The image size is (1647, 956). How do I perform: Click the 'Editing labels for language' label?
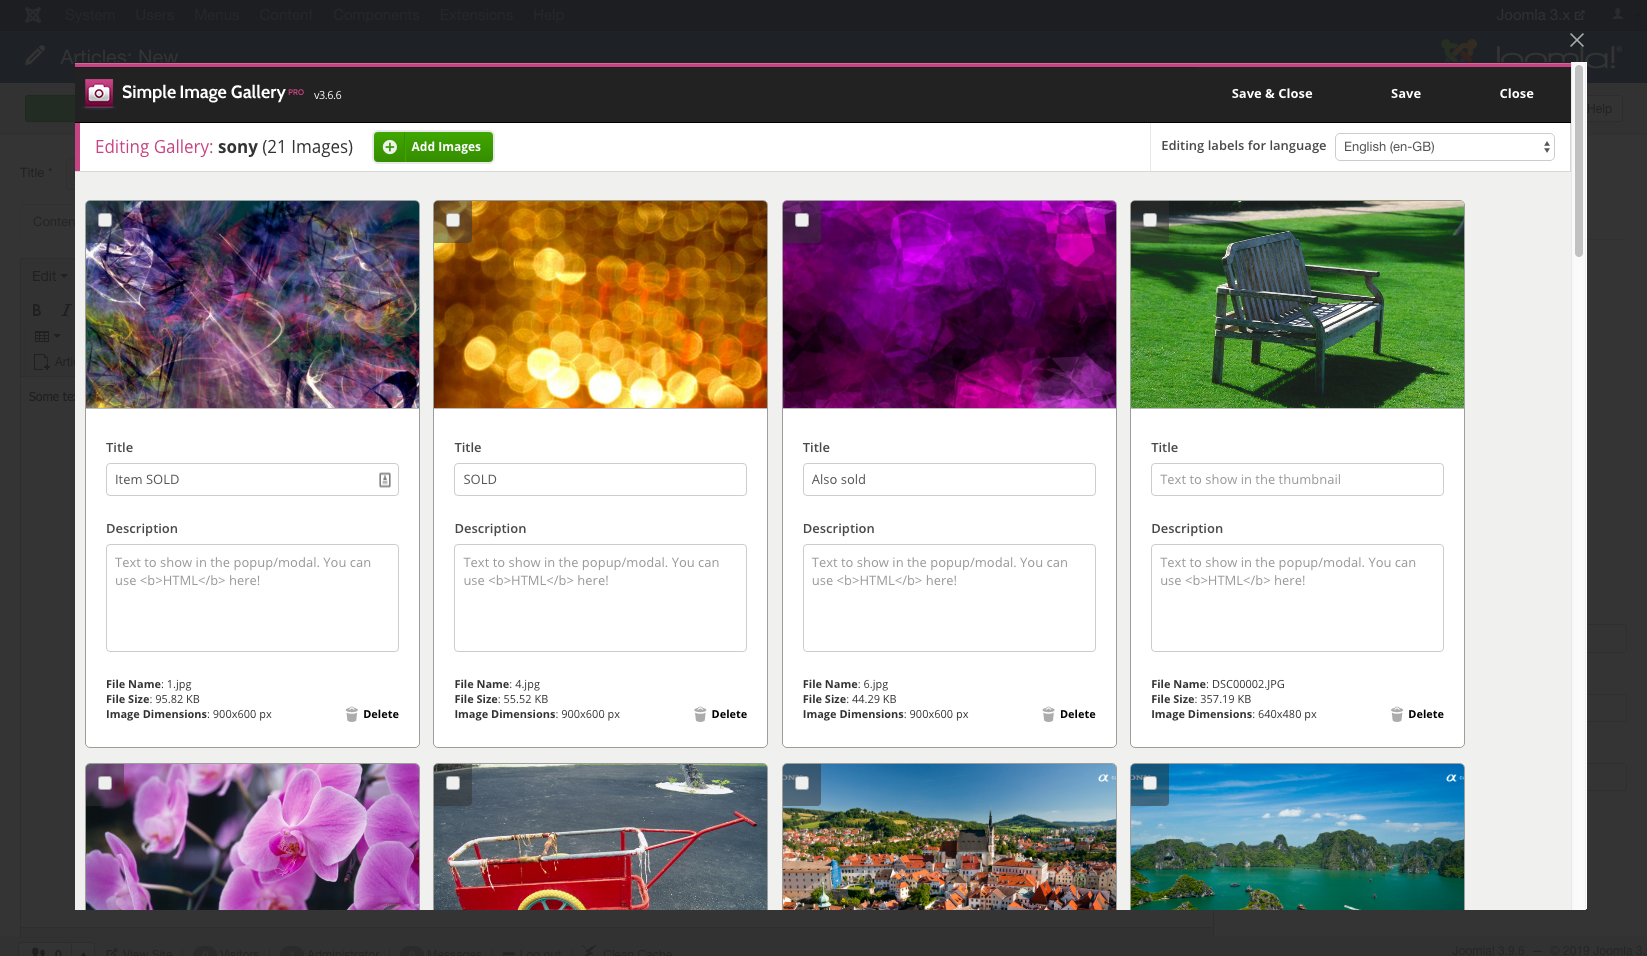1243,146
